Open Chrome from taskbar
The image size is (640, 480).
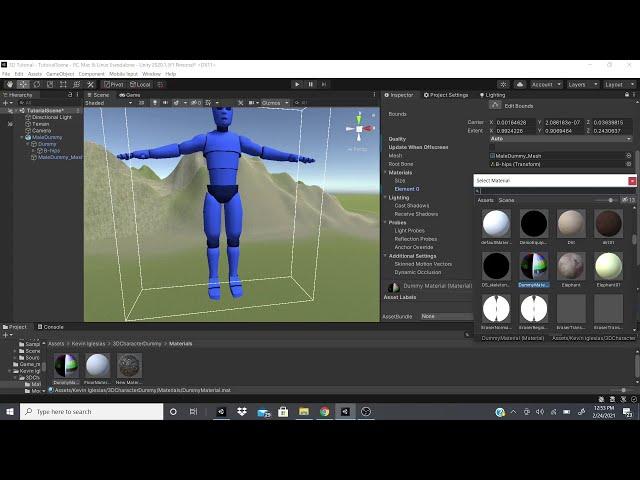[324, 412]
